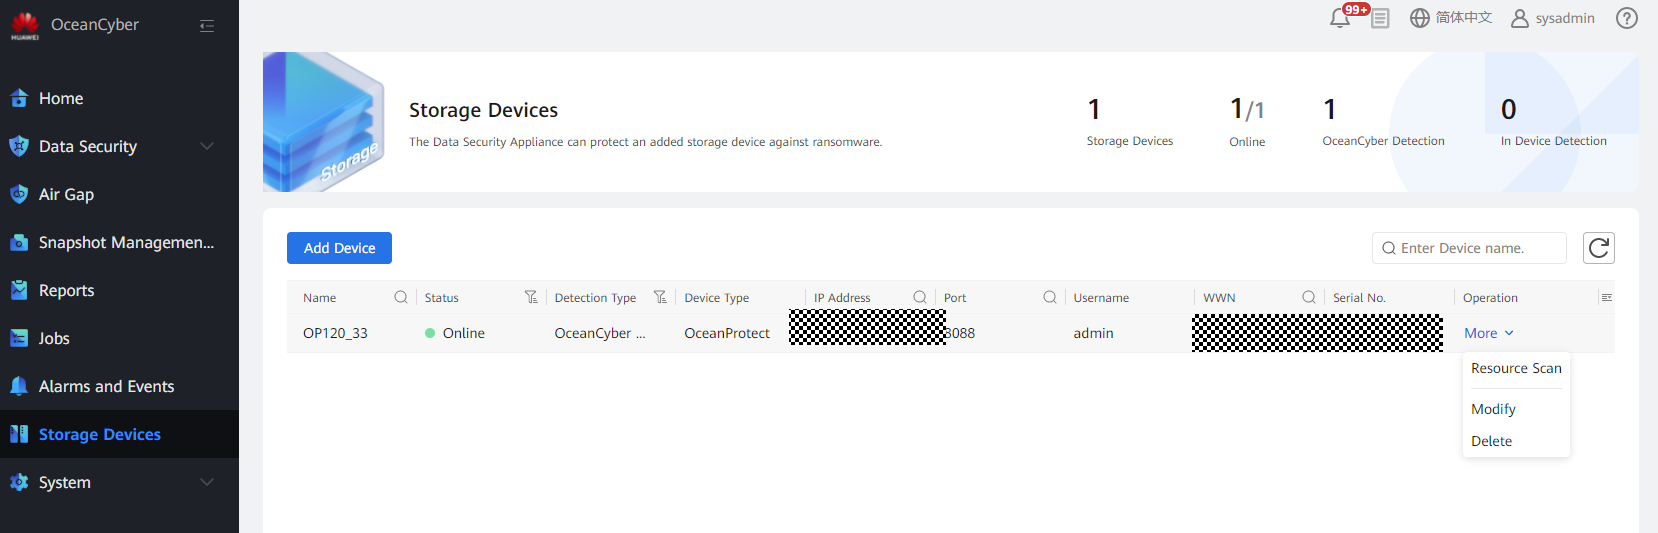
Task: Open the sysadmin user account menu
Action: pos(1553,18)
